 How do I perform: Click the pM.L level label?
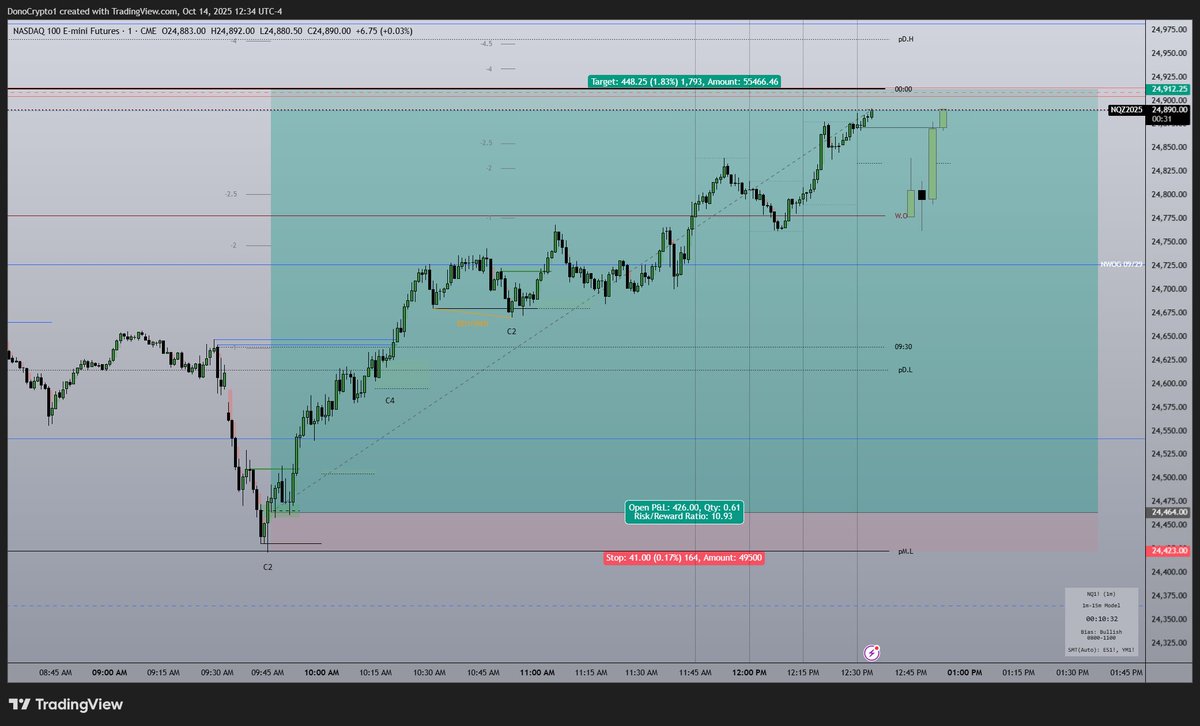[x=906, y=551]
